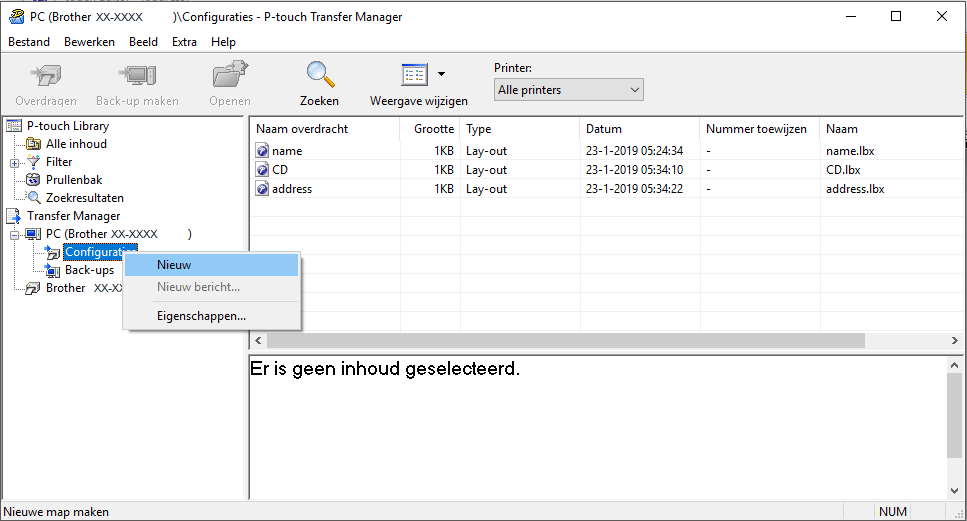The height and width of the screenshot is (521, 967).
Task: Open the Extra menu
Action: pyautogui.click(x=184, y=42)
